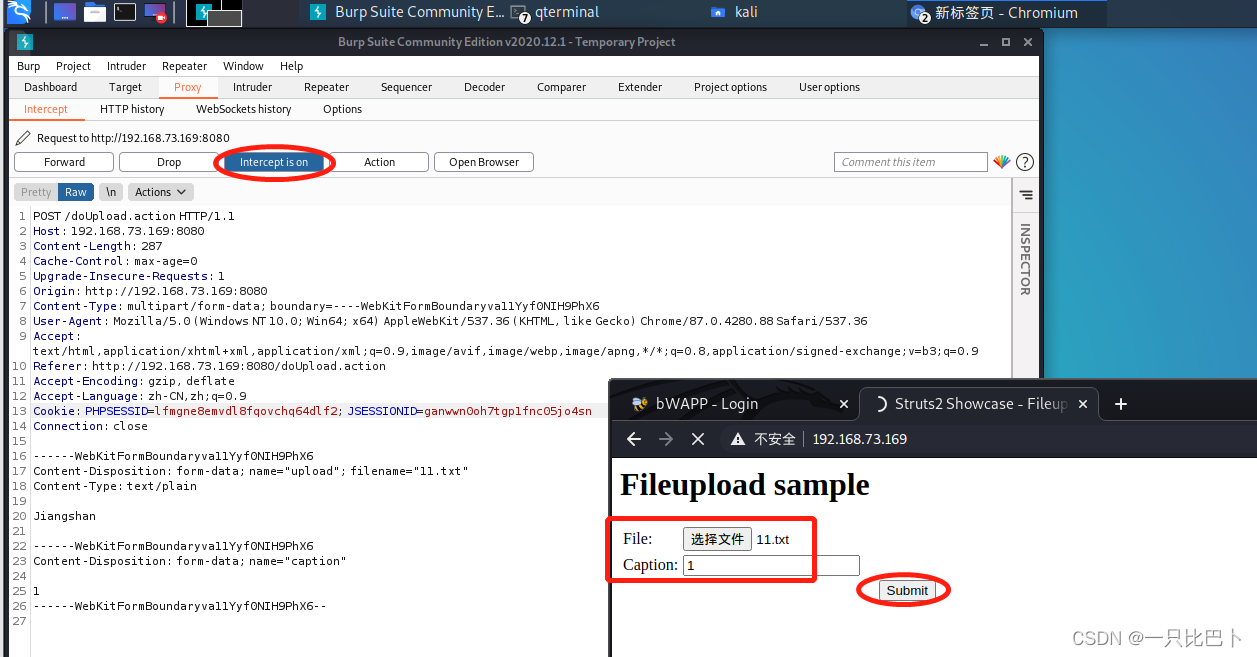1257x657 pixels.
Task: Switch to the kali taskbar entry
Action: [x=735, y=12]
